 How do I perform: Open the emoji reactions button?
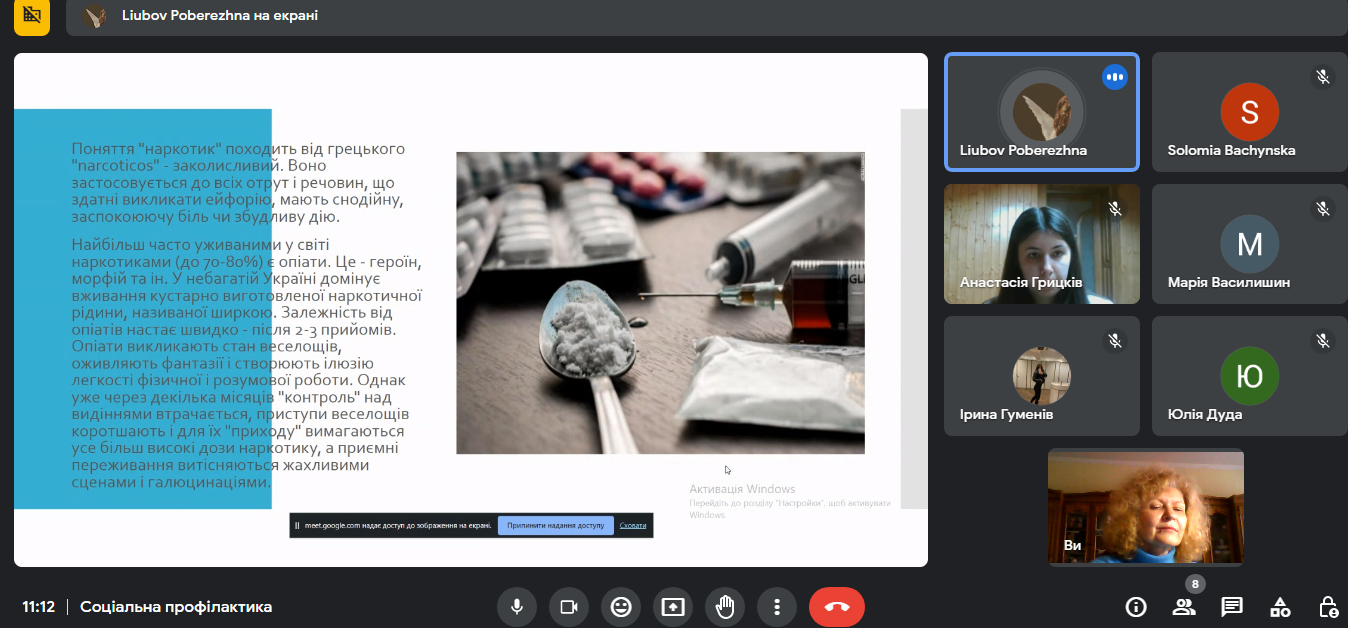point(621,607)
